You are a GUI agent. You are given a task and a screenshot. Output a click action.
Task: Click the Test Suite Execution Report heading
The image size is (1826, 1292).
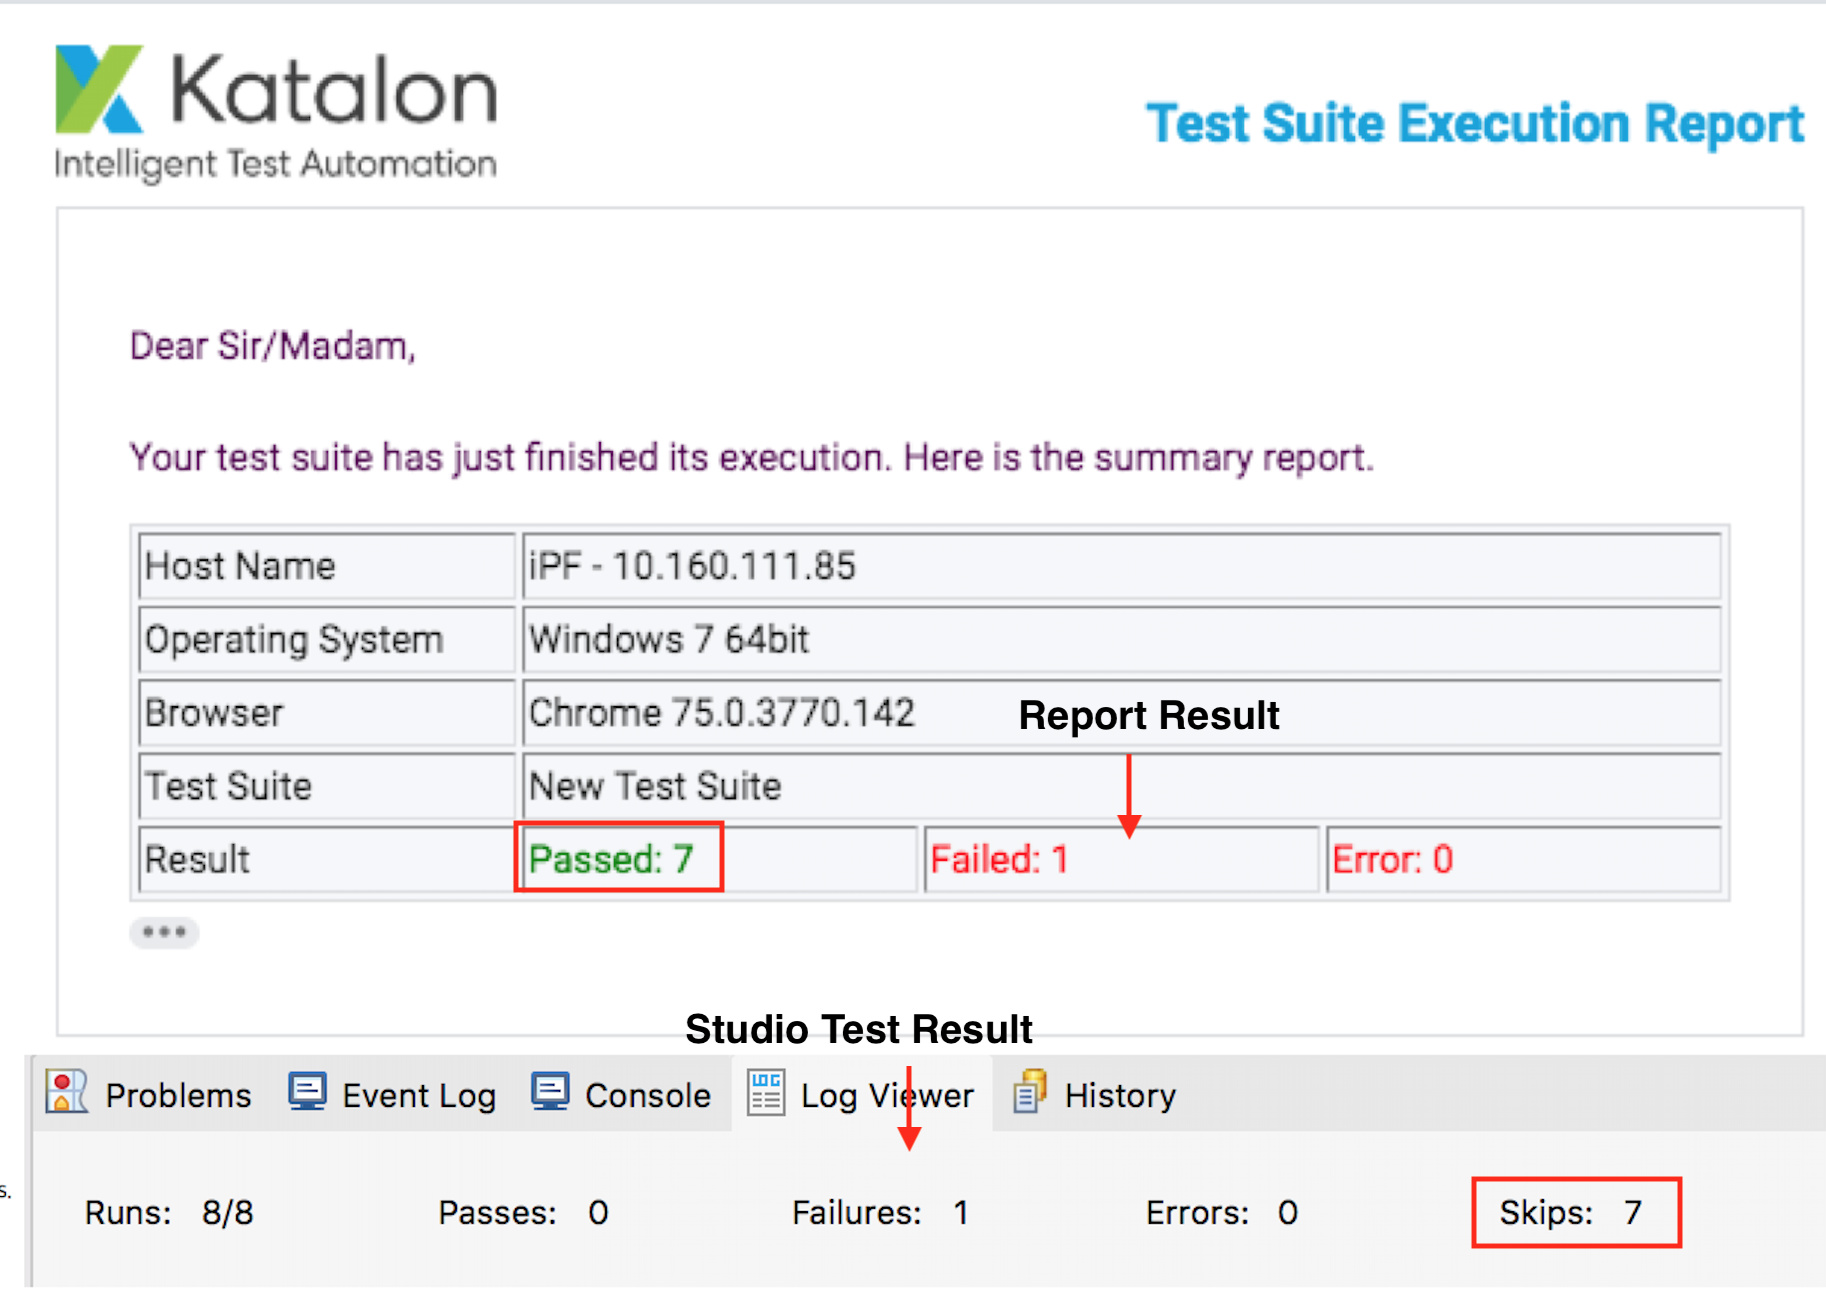tap(1474, 124)
